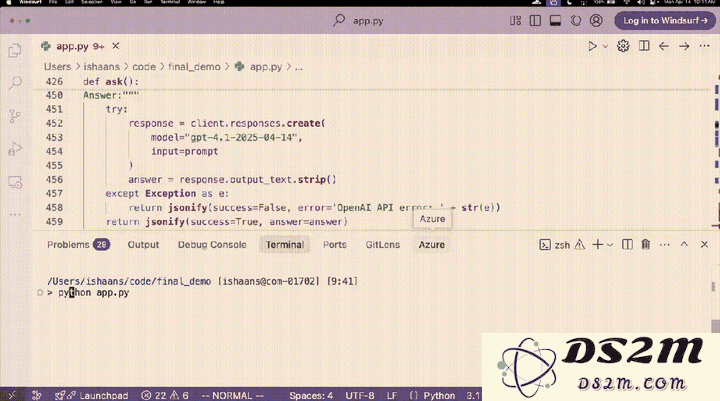Click line number 456 in gutter
This screenshot has height=401, width=720.
pyautogui.click(x=54, y=180)
